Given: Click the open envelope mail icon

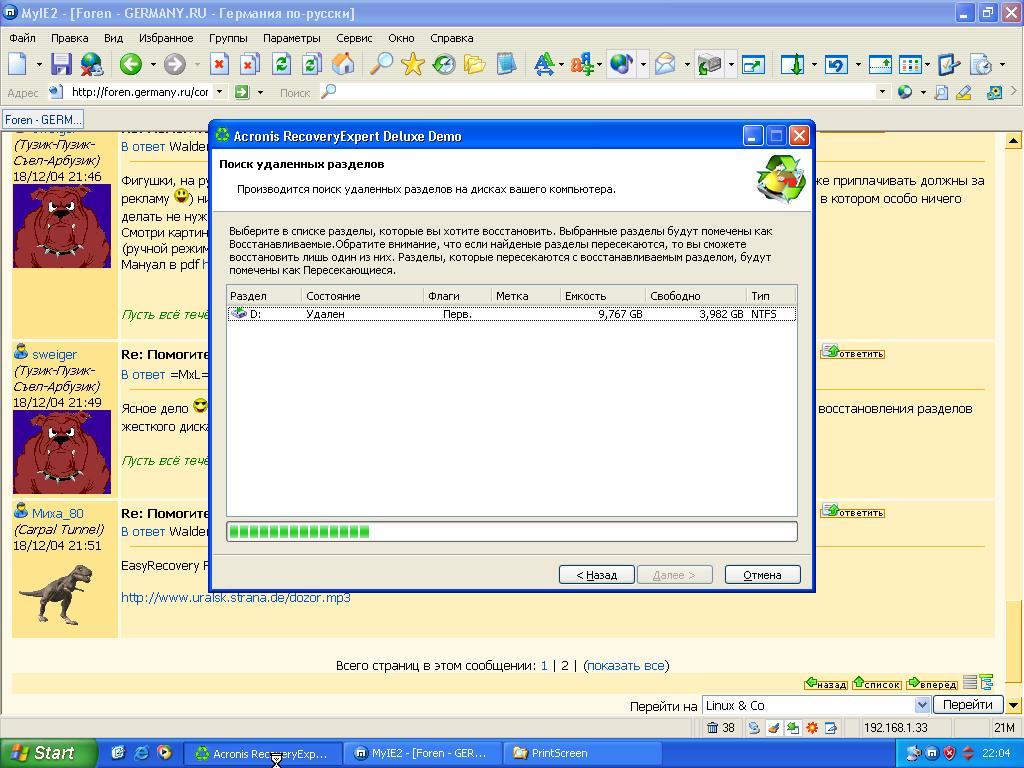Looking at the screenshot, I should [665, 64].
